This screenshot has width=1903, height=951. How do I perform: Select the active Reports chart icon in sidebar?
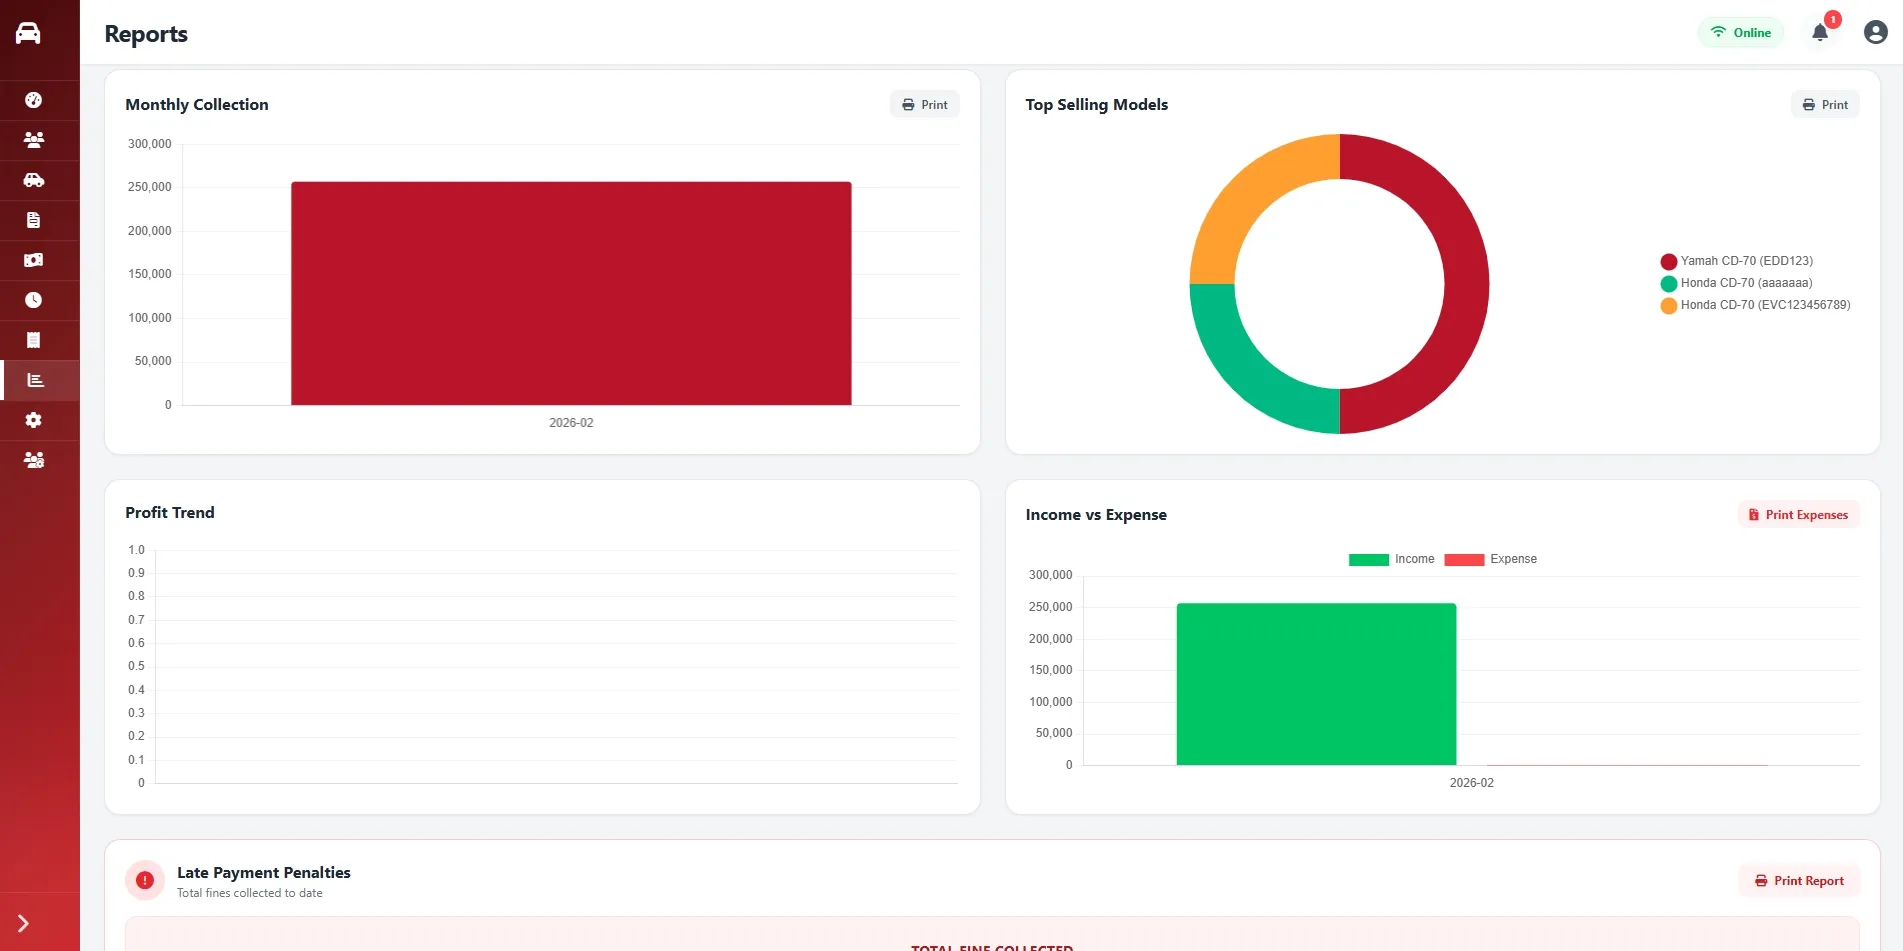36,380
